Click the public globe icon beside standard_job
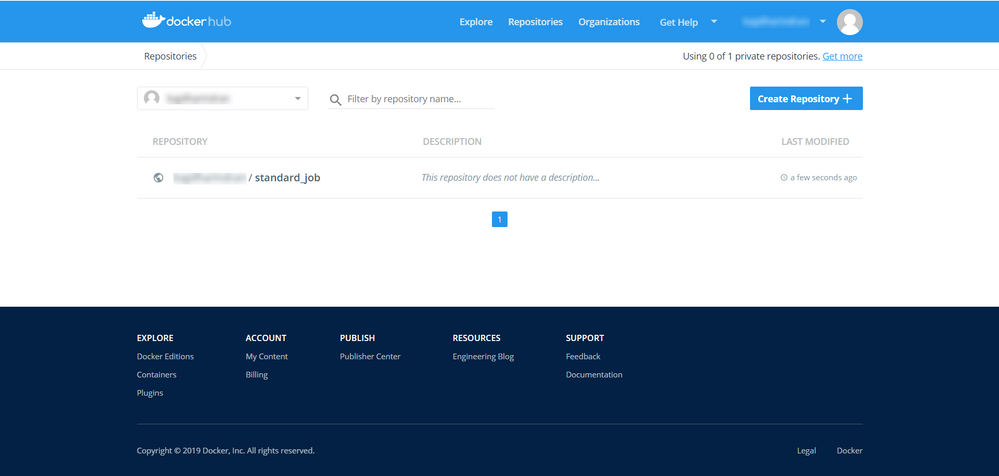The height and width of the screenshot is (476, 999). coord(158,178)
